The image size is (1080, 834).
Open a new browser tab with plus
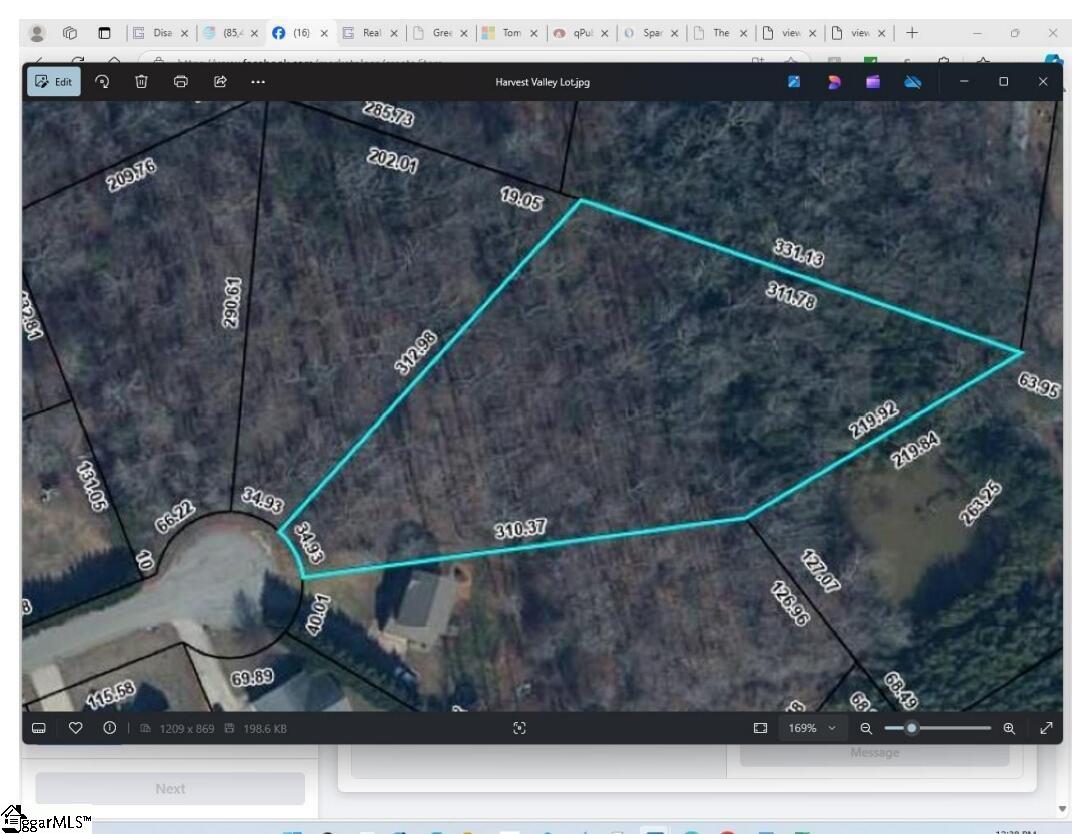pyautogui.click(x=912, y=32)
